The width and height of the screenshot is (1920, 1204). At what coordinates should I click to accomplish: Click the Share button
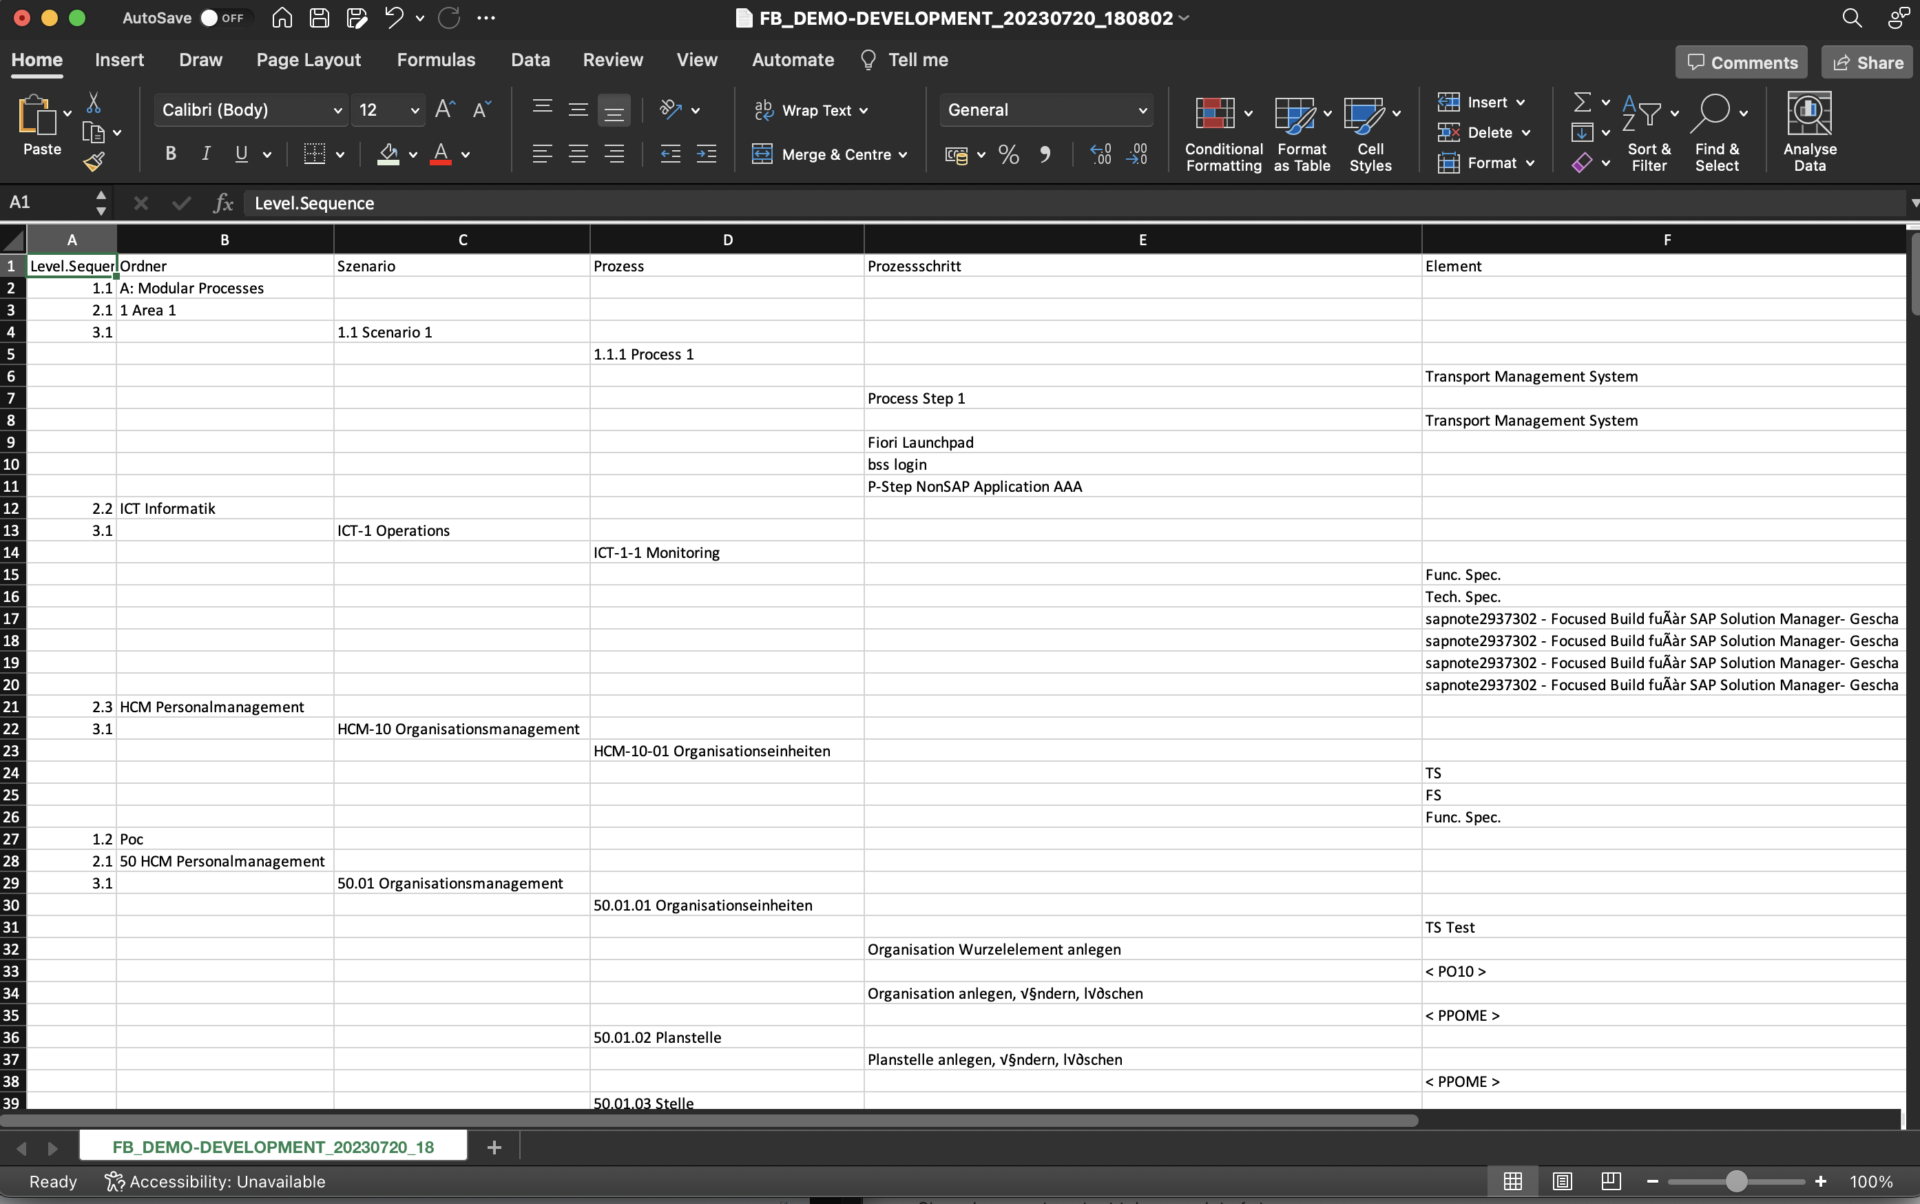pyautogui.click(x=1866, y=62)
